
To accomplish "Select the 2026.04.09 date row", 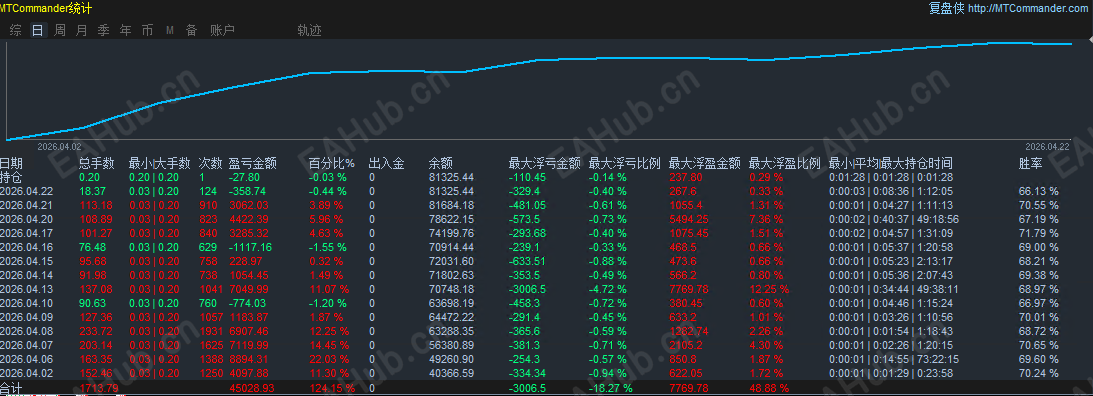I will click(26, 317).
